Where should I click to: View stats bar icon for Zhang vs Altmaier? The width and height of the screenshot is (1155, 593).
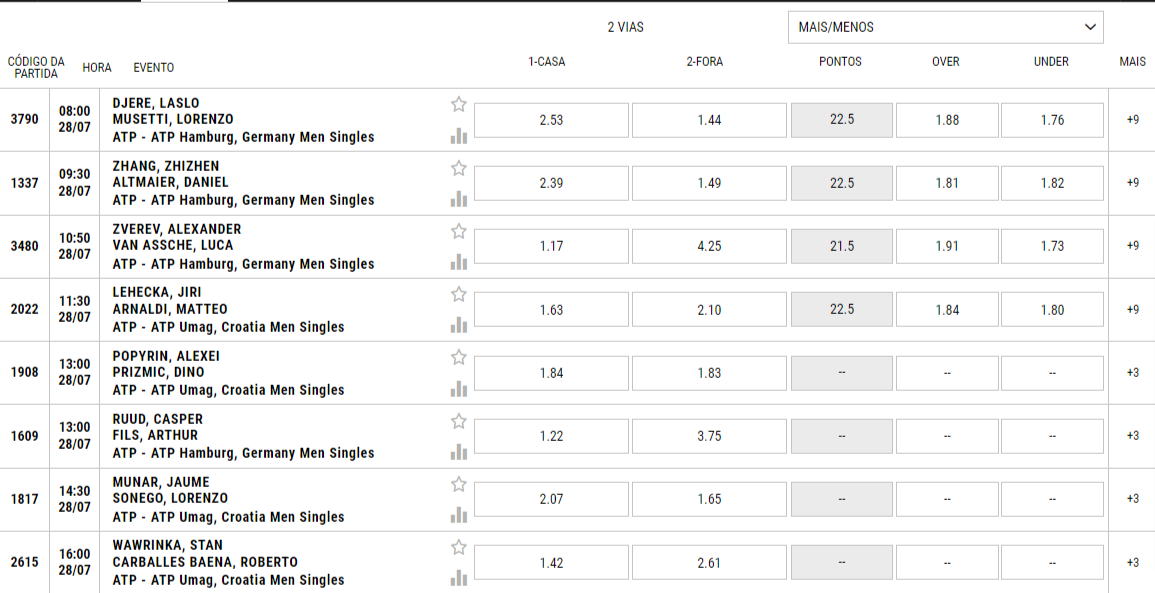(459, 199)
